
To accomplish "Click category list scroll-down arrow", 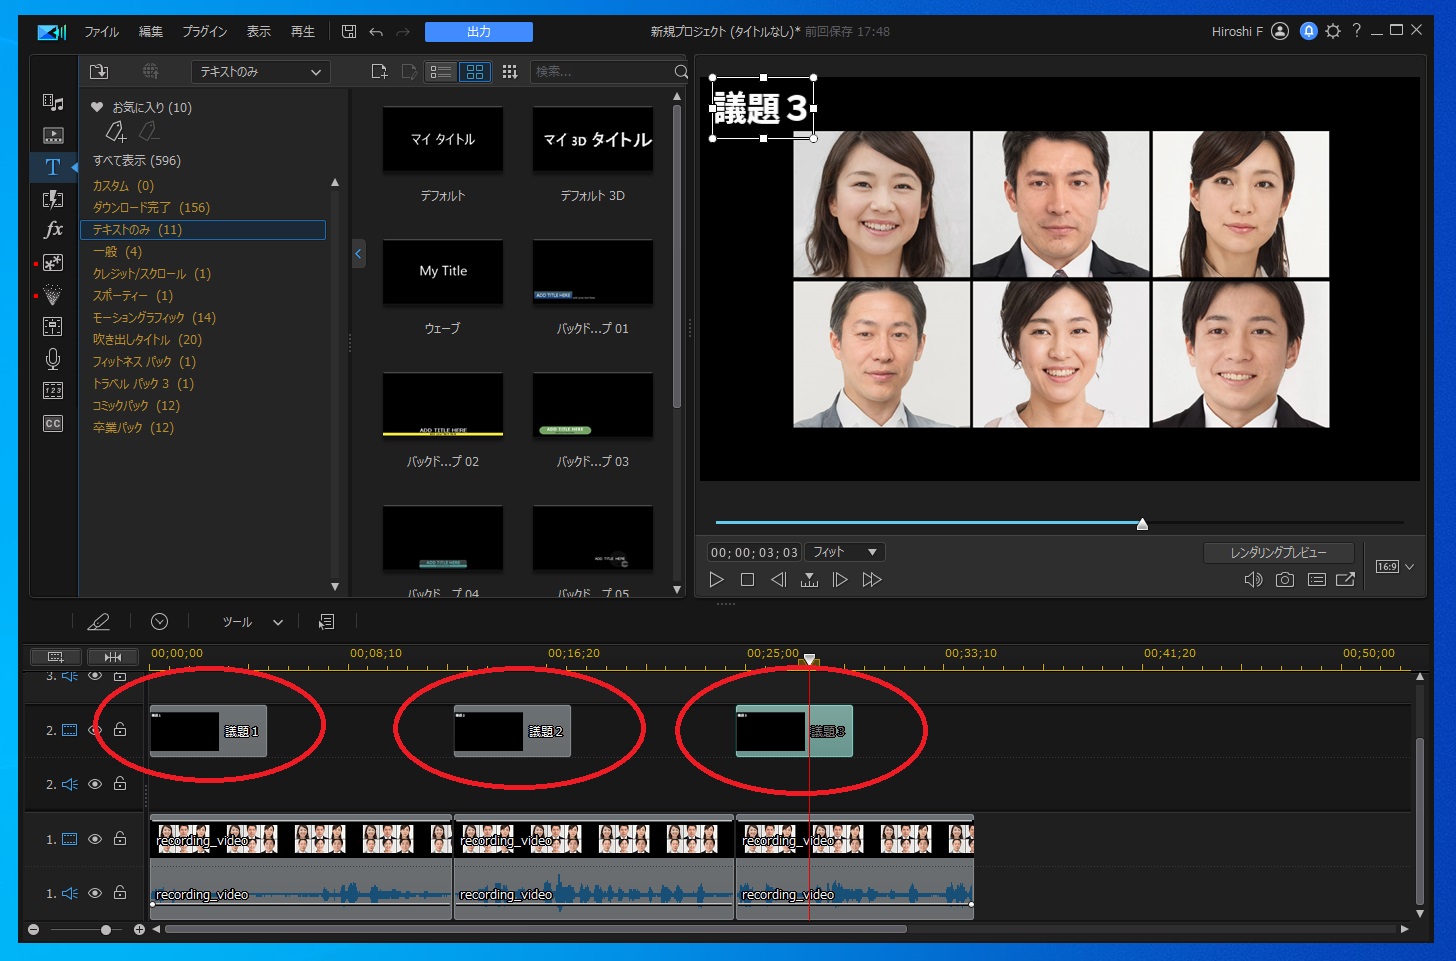I will (335, 587).
